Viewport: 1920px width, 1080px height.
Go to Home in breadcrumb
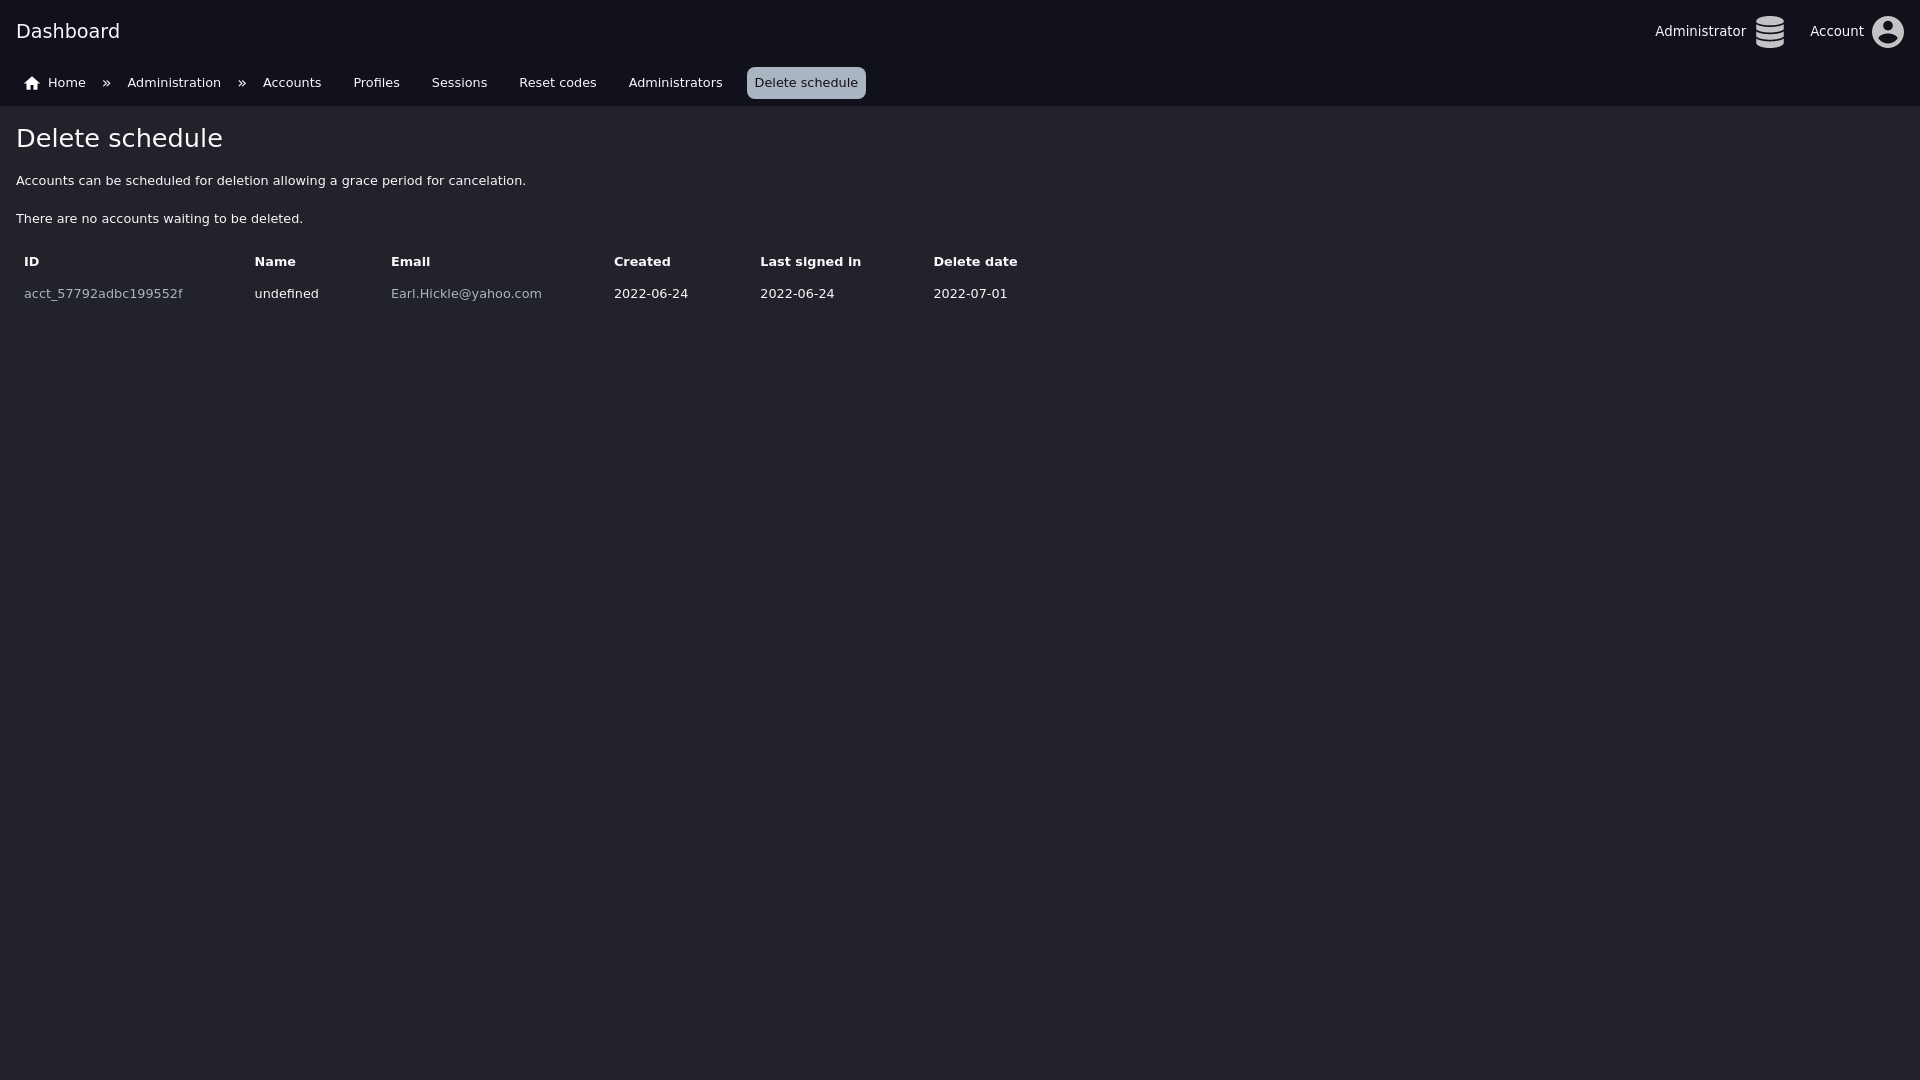66,83
